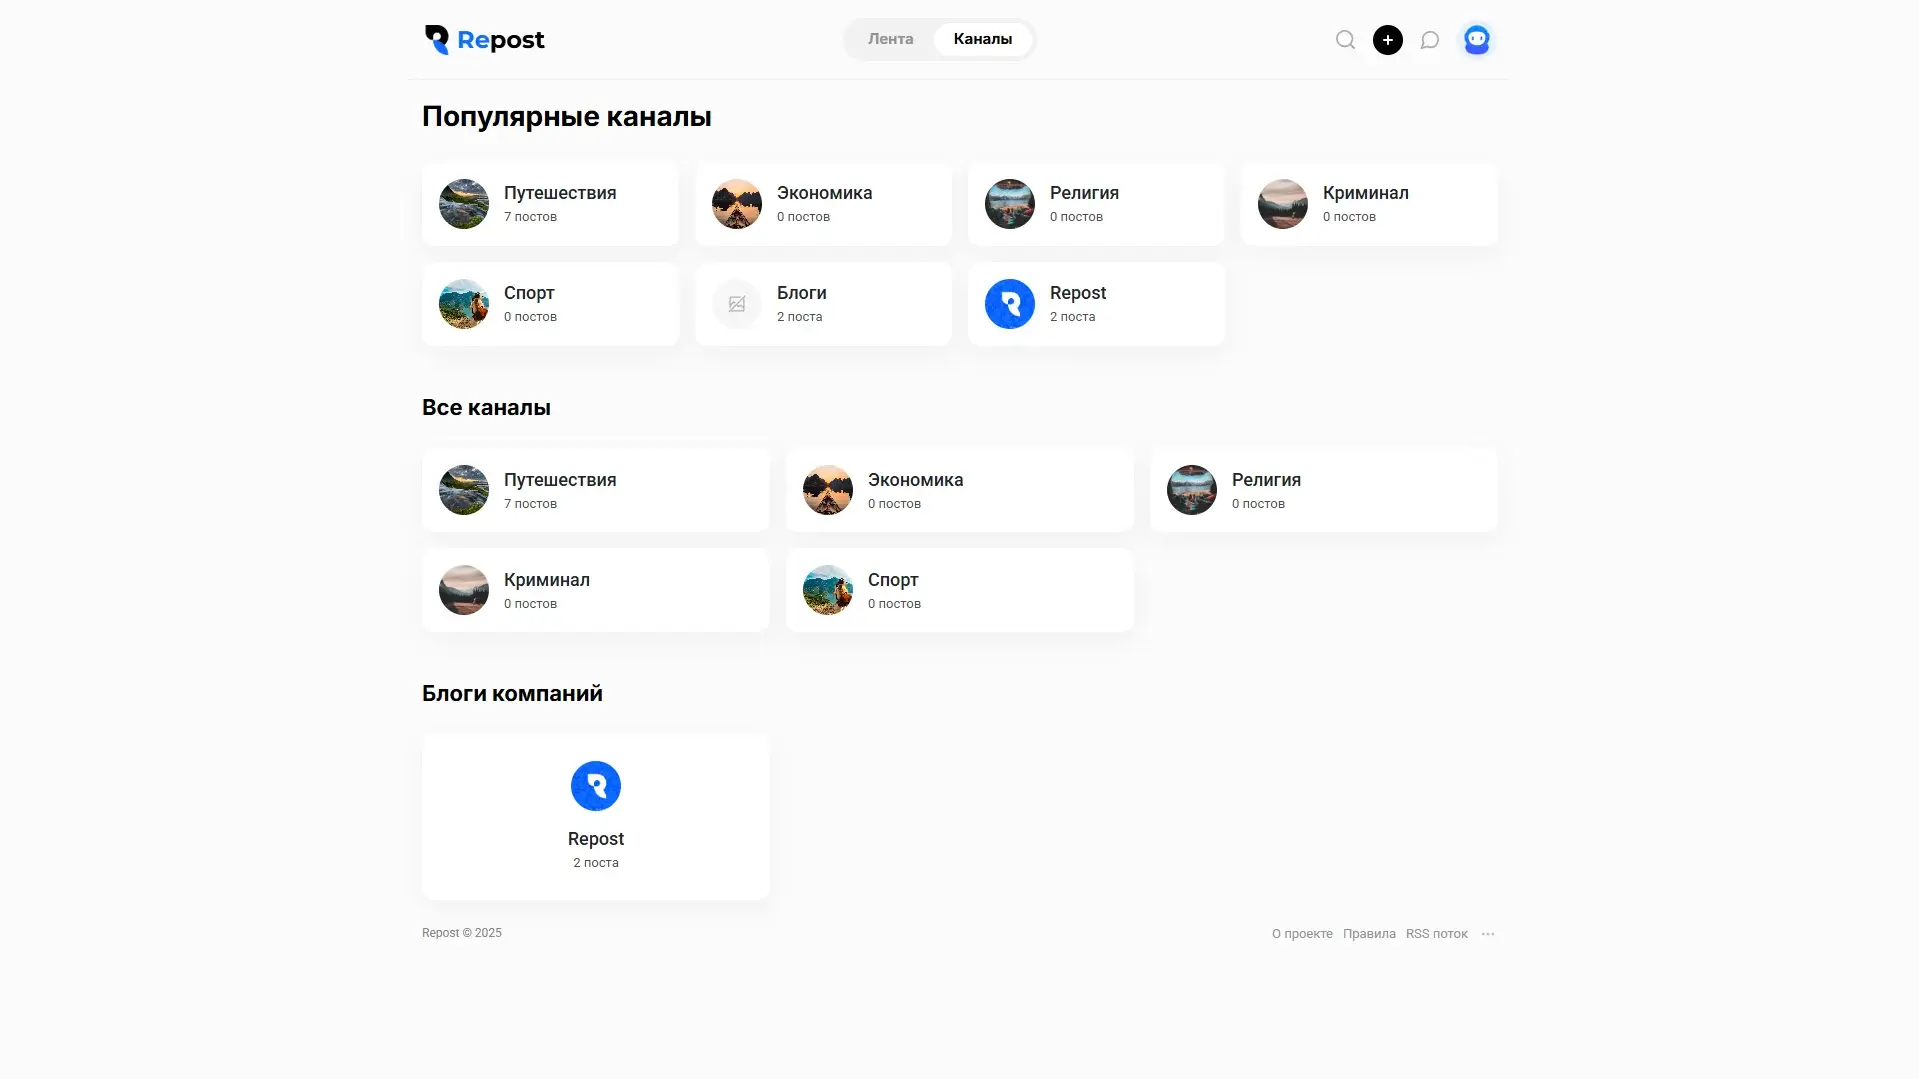Open search with the magnifier icon
Screen dimensions: 1919x1079
click(x=1345, y=40)
